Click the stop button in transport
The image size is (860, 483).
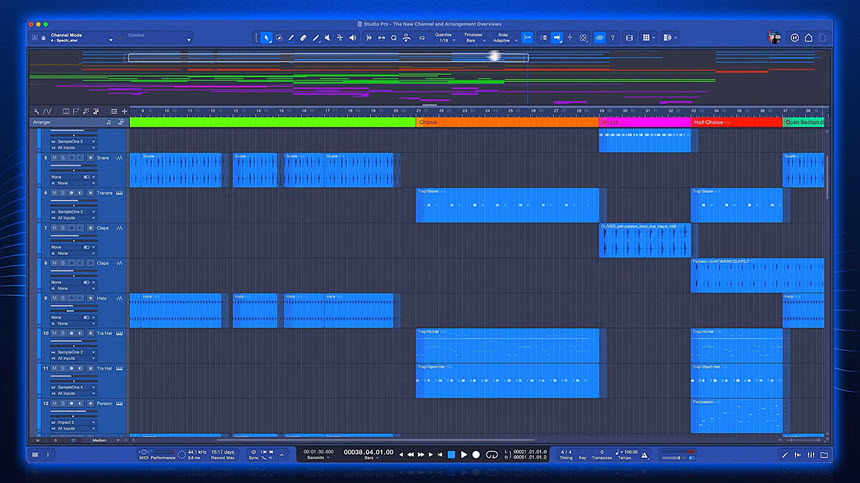[451, 454]
